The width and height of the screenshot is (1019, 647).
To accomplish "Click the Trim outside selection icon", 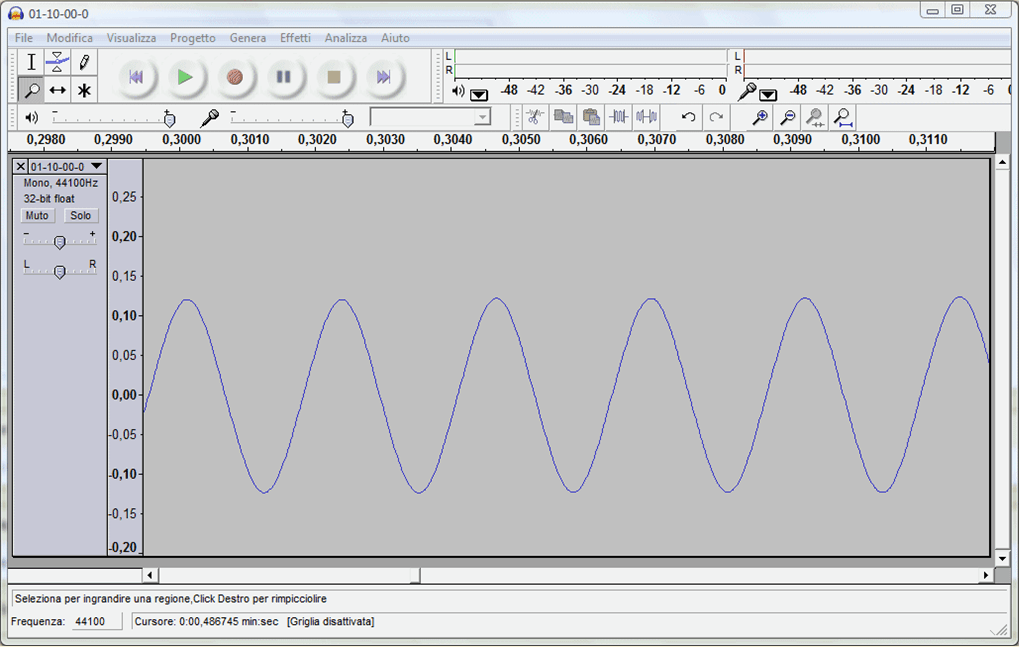I will (619, 117).
